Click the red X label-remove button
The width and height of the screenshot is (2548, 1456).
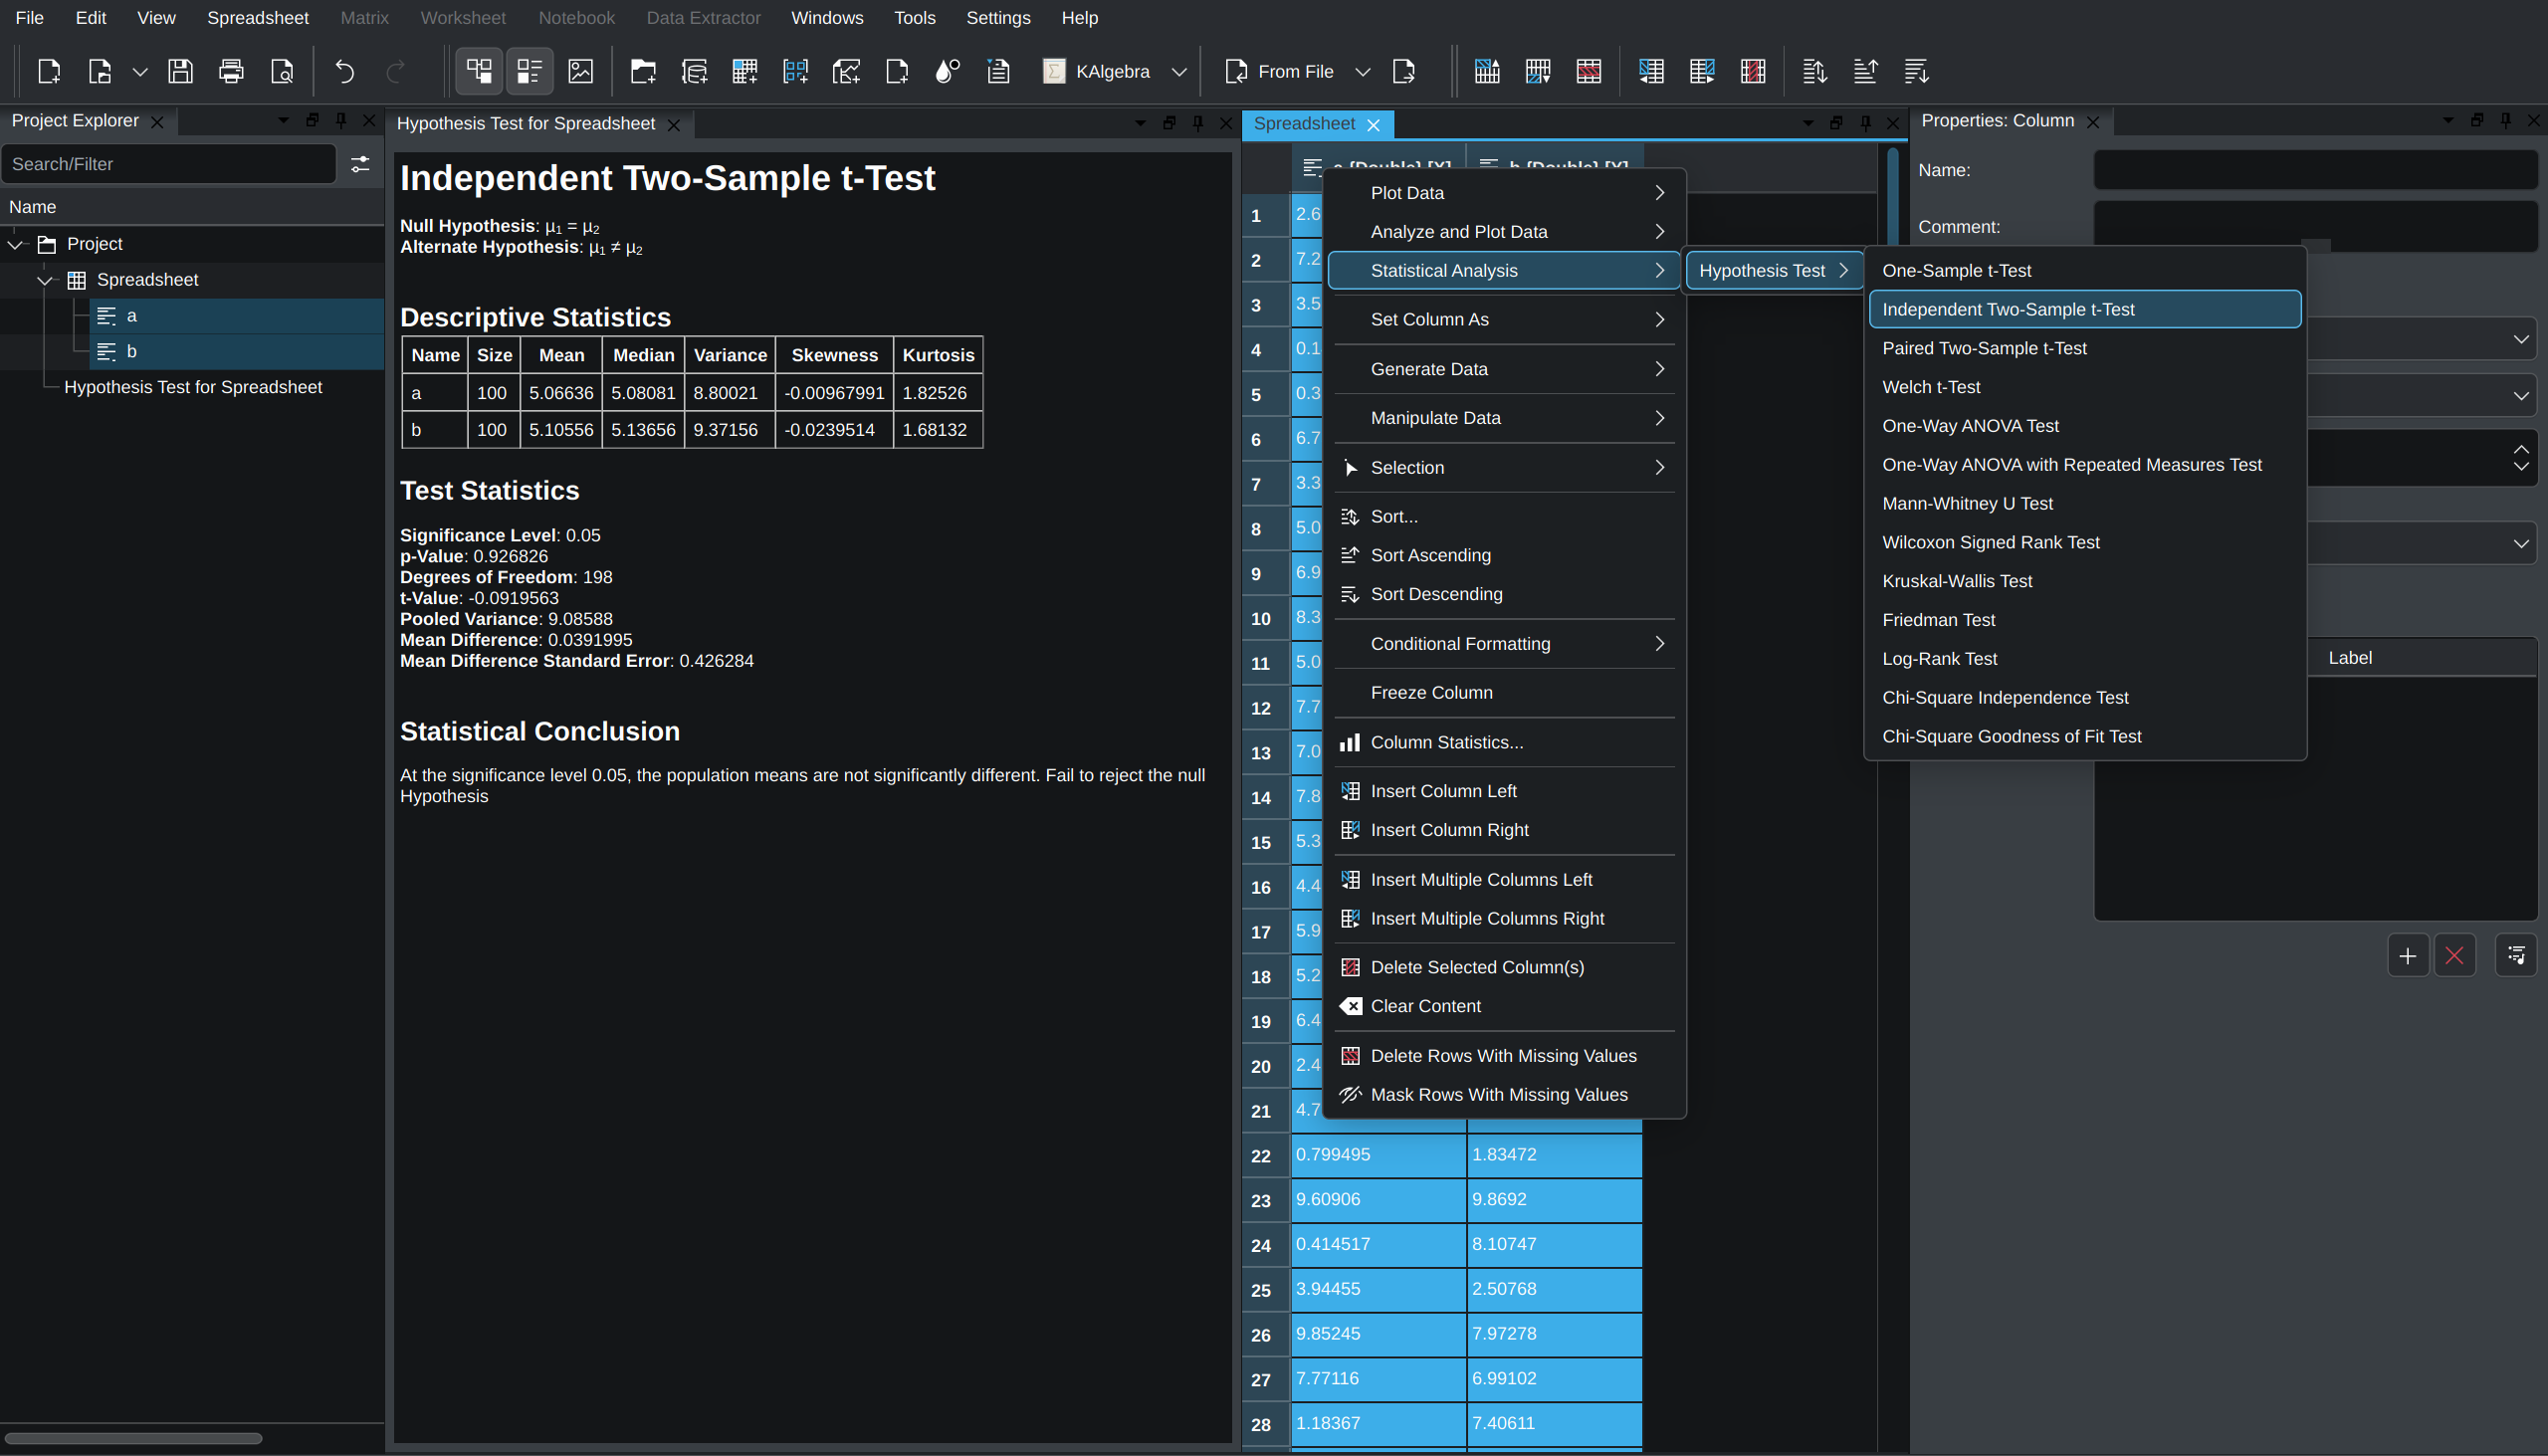click(2454, 956)
